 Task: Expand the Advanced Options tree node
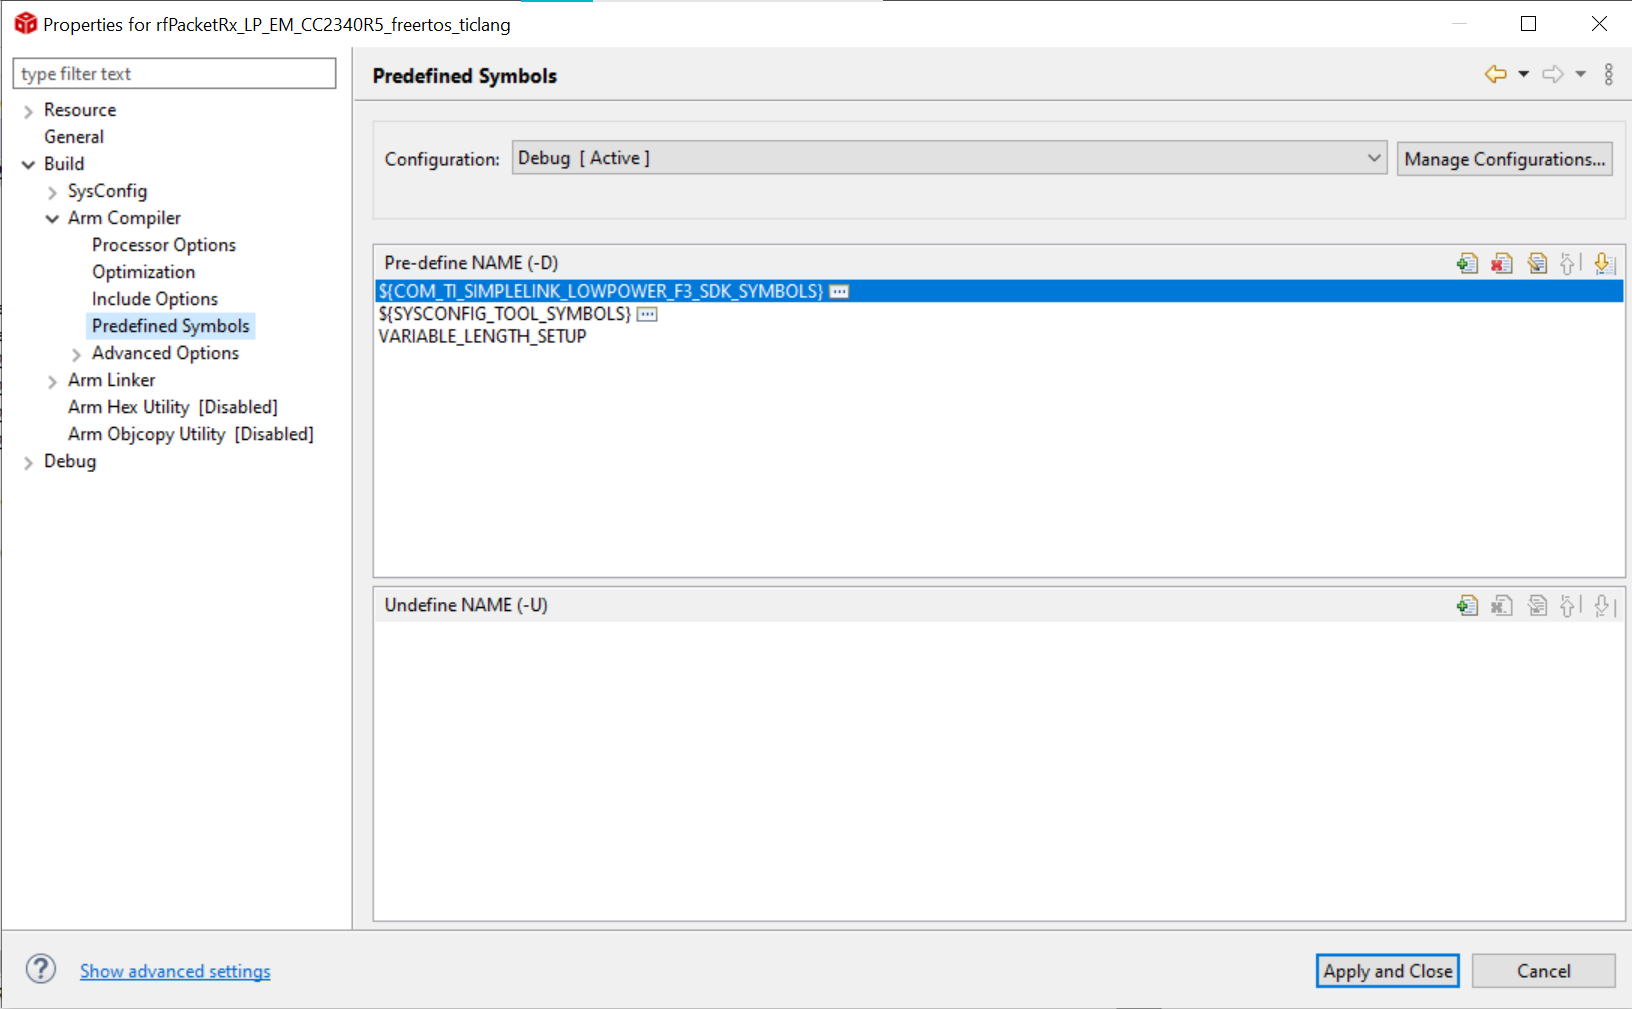click(x=76, y=354)
